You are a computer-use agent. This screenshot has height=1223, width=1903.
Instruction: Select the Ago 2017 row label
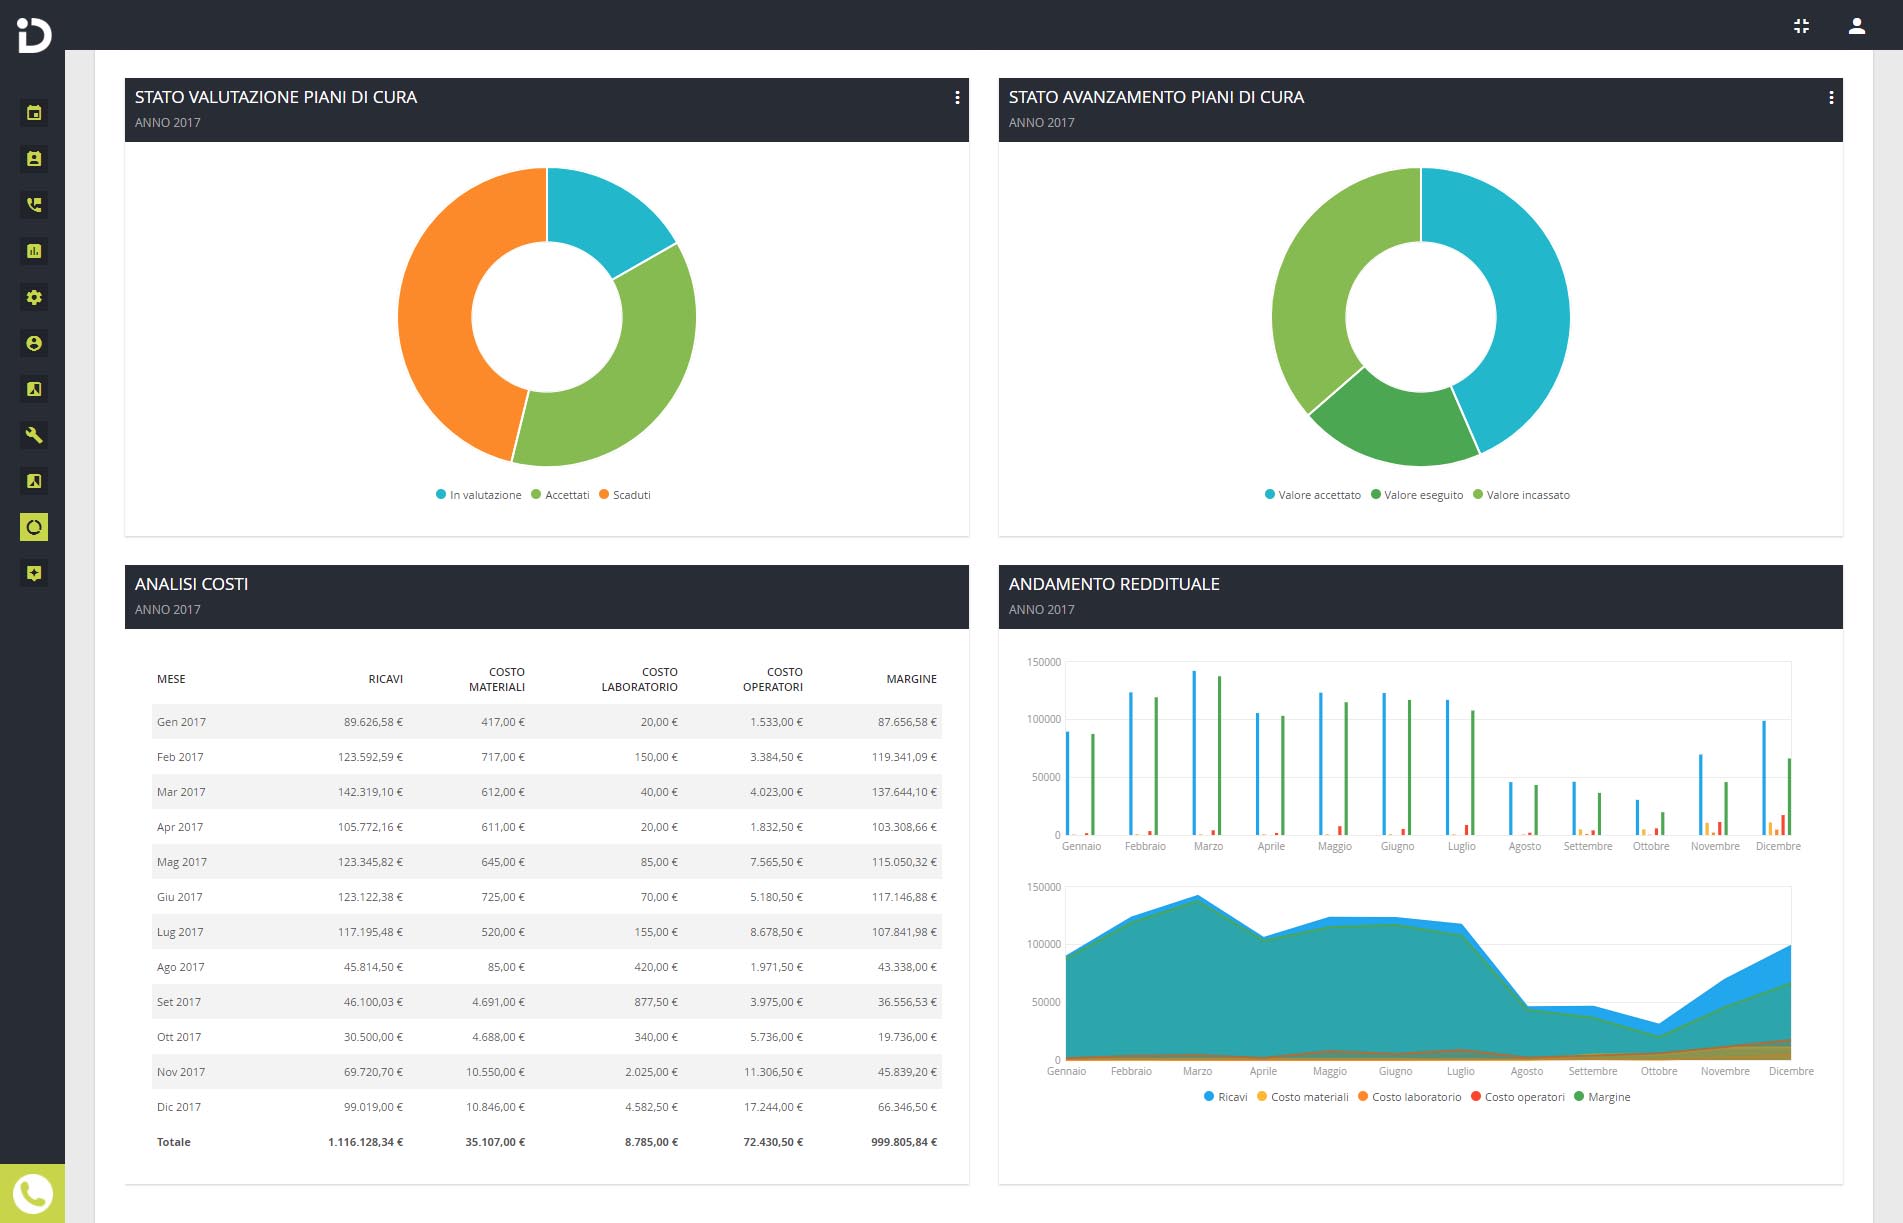(x=180, y=967)
